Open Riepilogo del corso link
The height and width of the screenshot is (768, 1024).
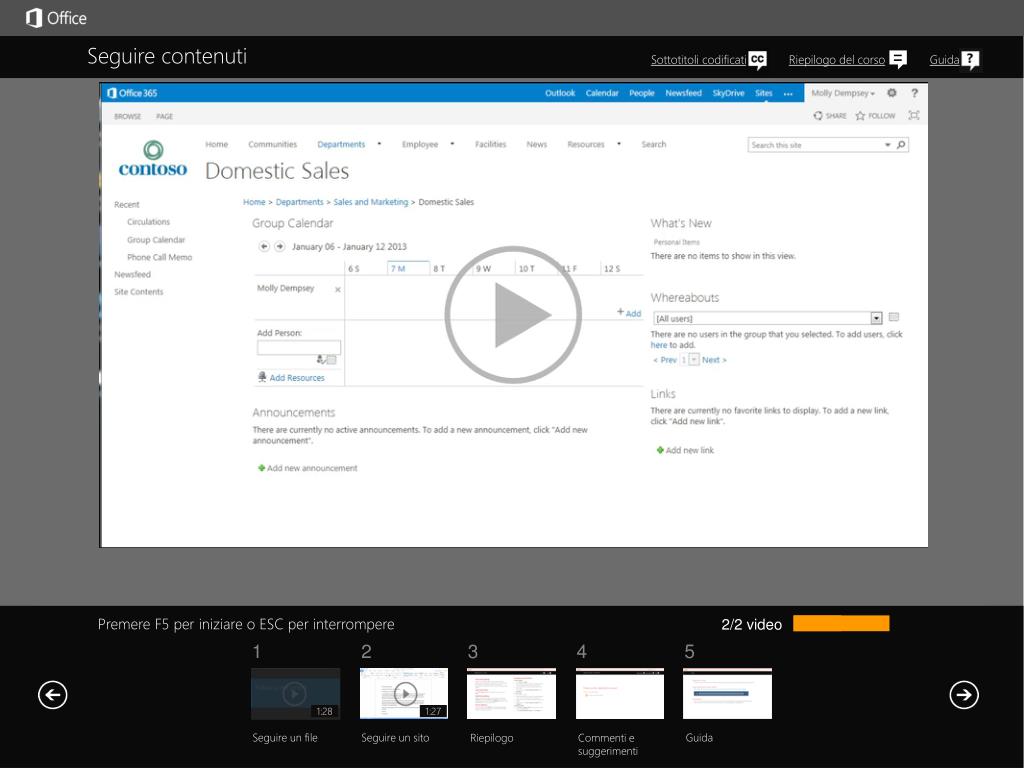point(837,60)
